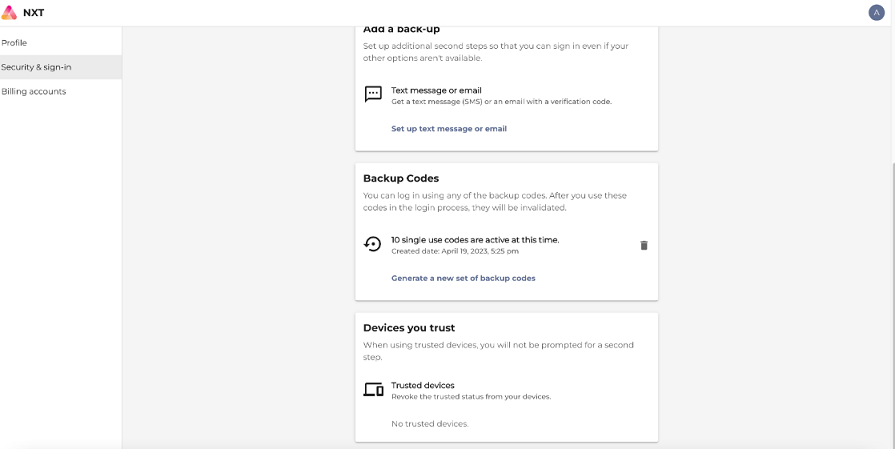Click the trusted devices icon
Screen dimensions: 895x449
point(373,390)
